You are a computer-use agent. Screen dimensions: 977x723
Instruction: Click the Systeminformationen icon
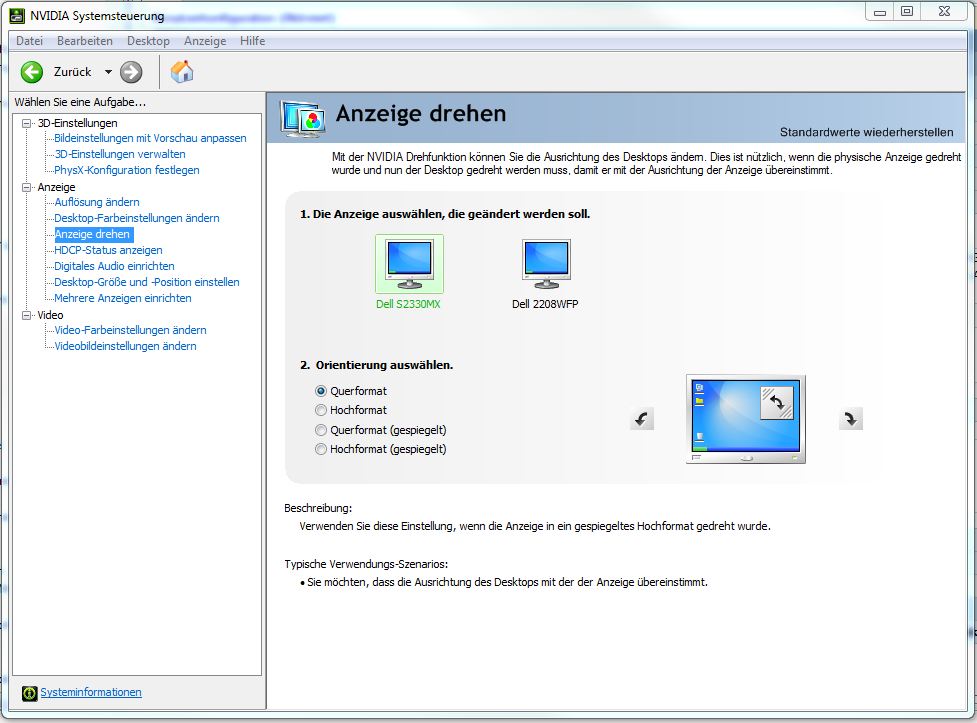[29, 693]
